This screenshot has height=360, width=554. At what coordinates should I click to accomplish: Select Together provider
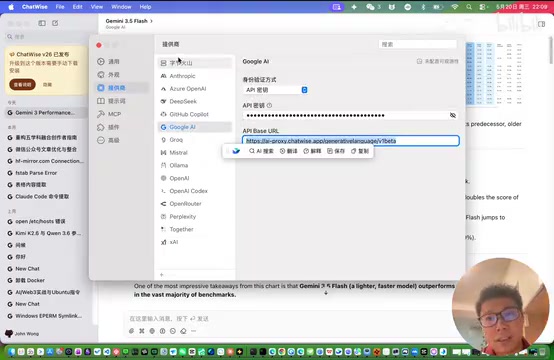tap(195, 229)
